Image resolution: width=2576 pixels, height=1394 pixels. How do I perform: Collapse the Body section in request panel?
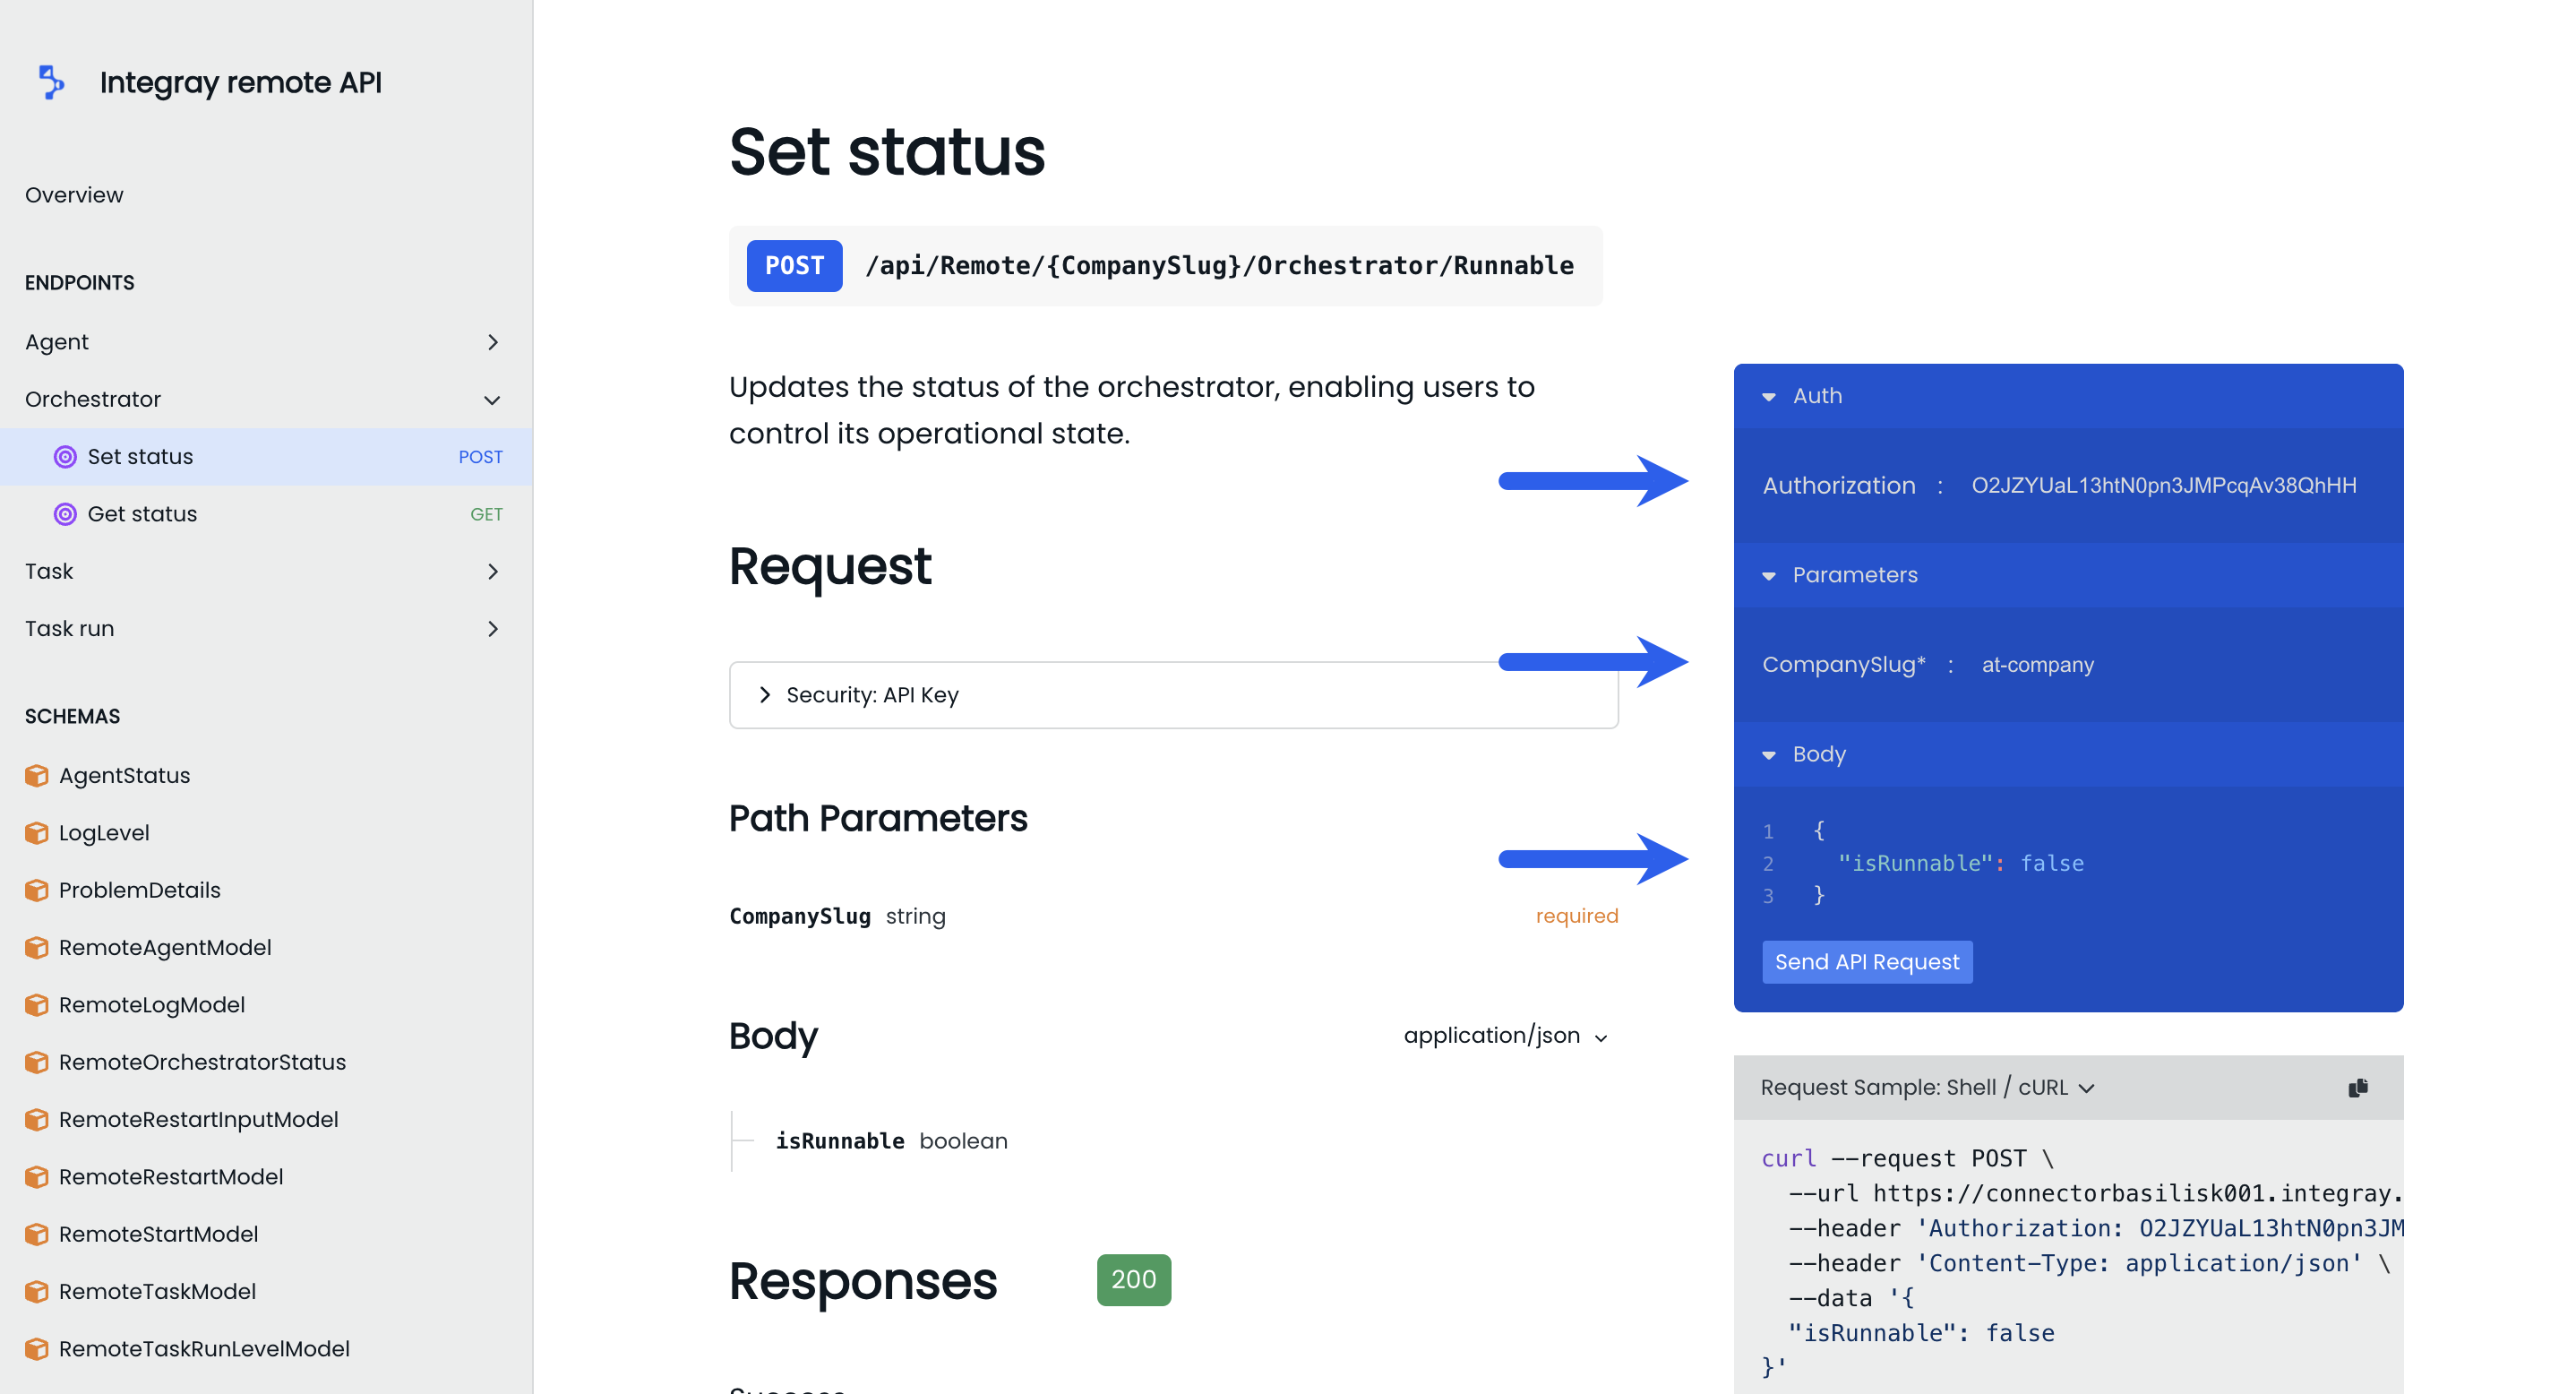click(x=1768, y=755)
